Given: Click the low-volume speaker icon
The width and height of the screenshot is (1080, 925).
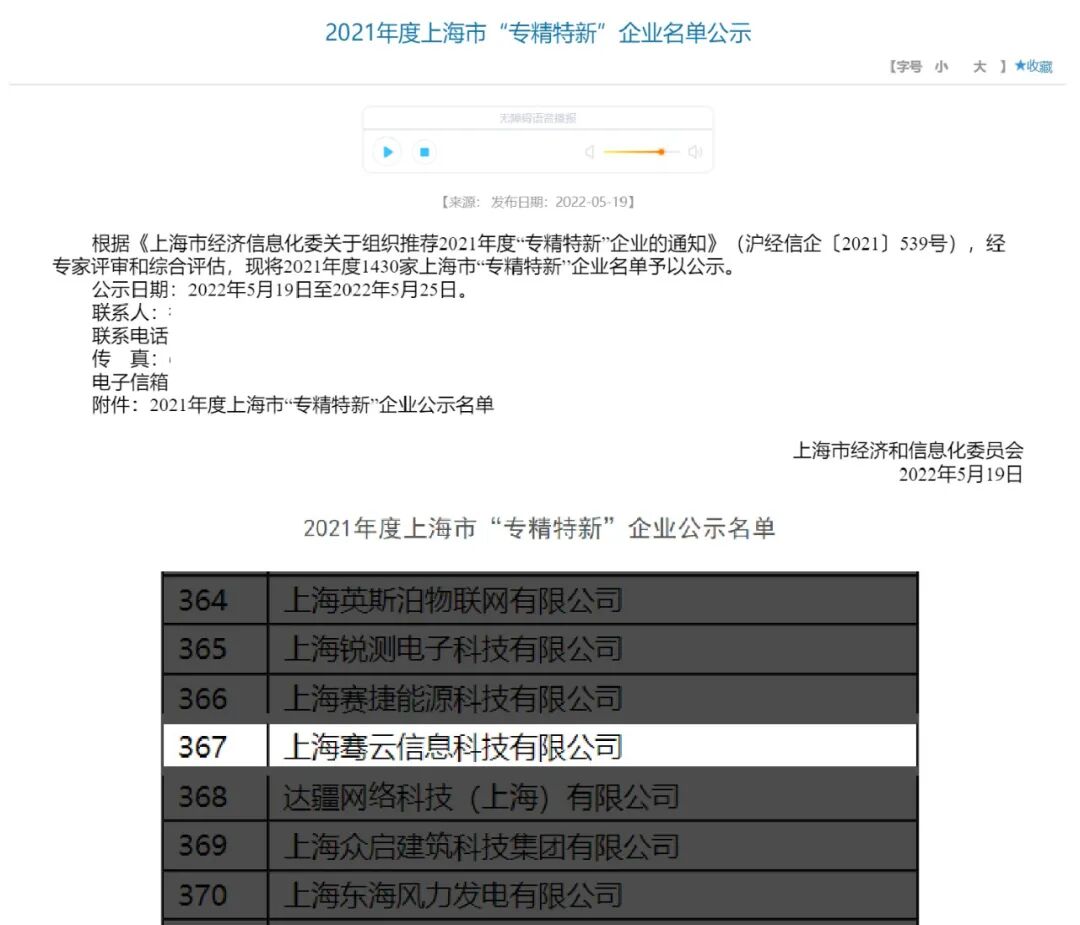Looking at the screenshot, I should (x=589, y=152).
